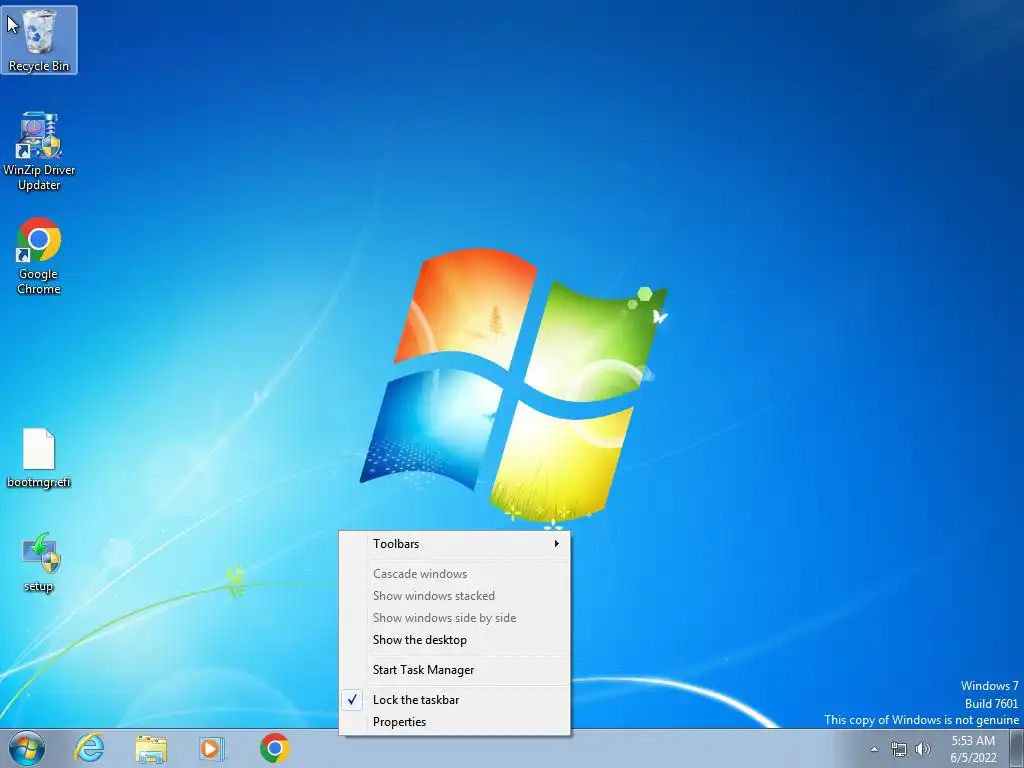Image resolution: width=1024 pixels, height=768 pixels.
Task: Select the bootmgr.efi file icon
Action: pos(39,458)
